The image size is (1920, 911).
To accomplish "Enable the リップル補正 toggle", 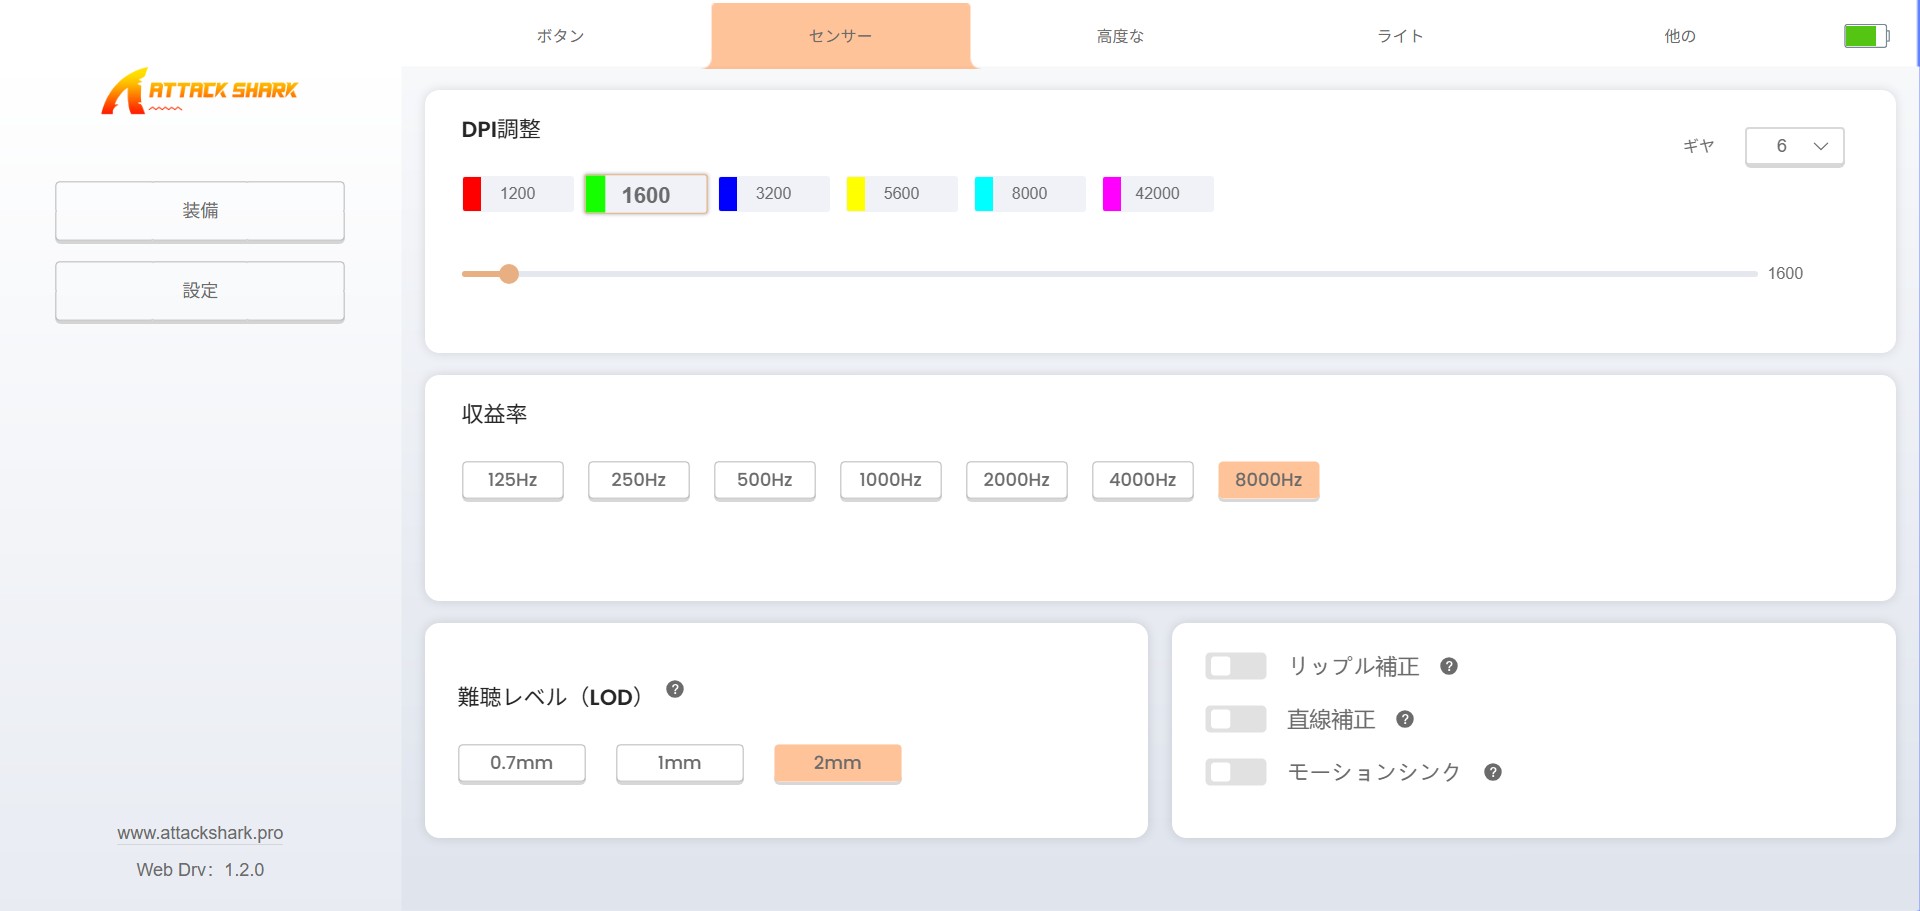I will pos(1236,666).
